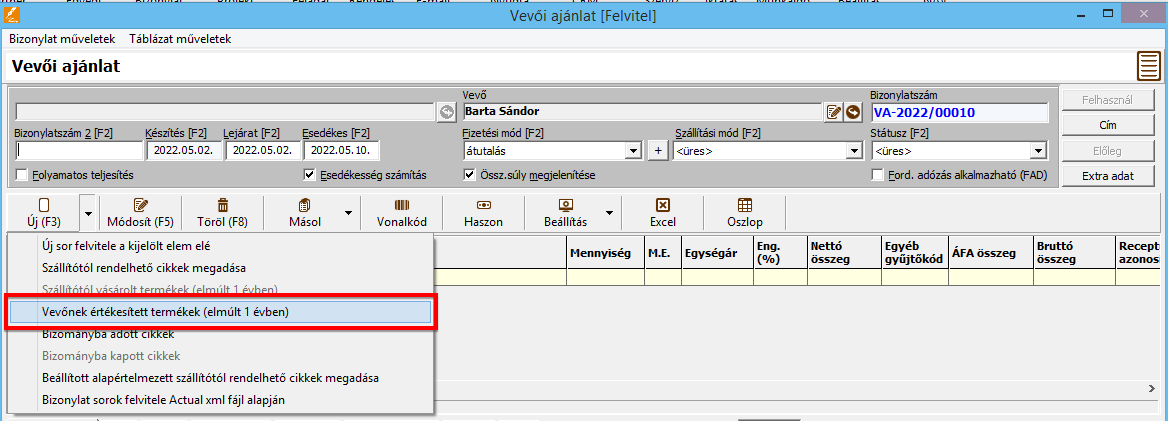
Task: Expand the Státusz dropdown
Action: click(x=1040, y=152)
